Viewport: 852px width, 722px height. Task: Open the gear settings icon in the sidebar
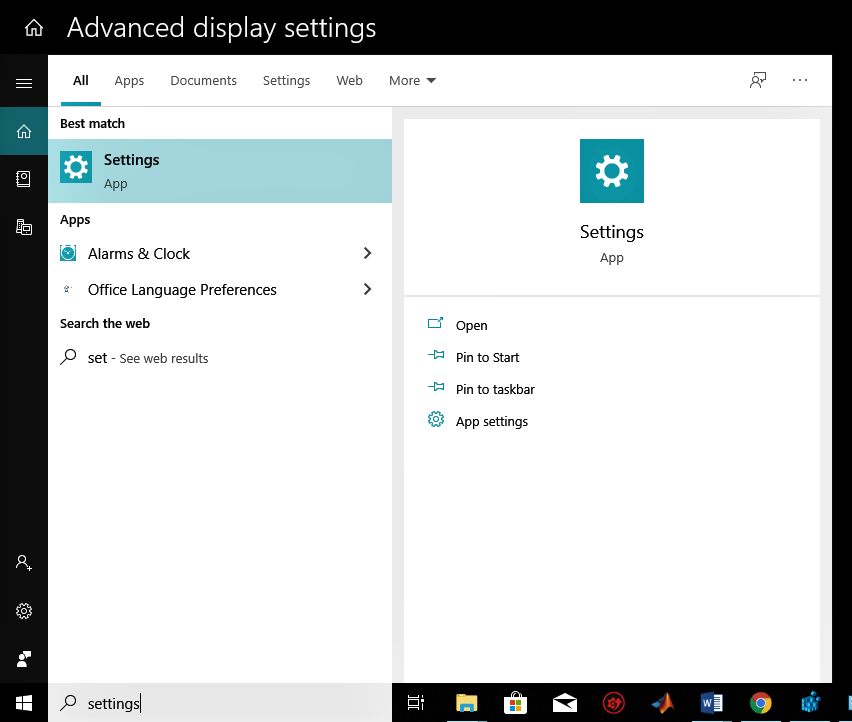click(24, 611)
